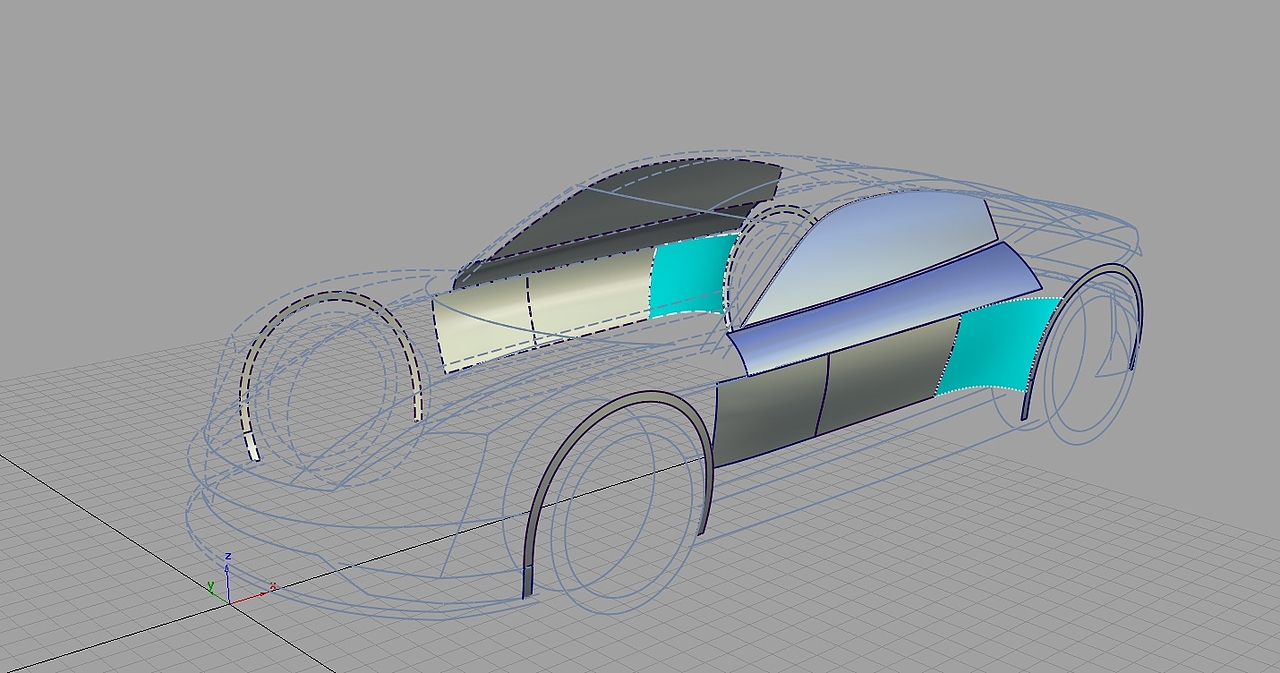Click the red X axis arrow

(262, 594)
